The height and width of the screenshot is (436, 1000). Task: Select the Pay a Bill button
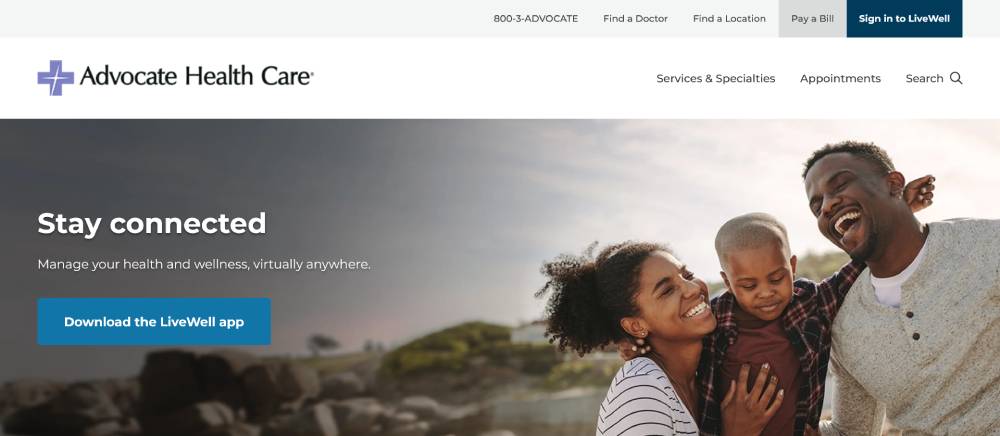pos(812,18)
